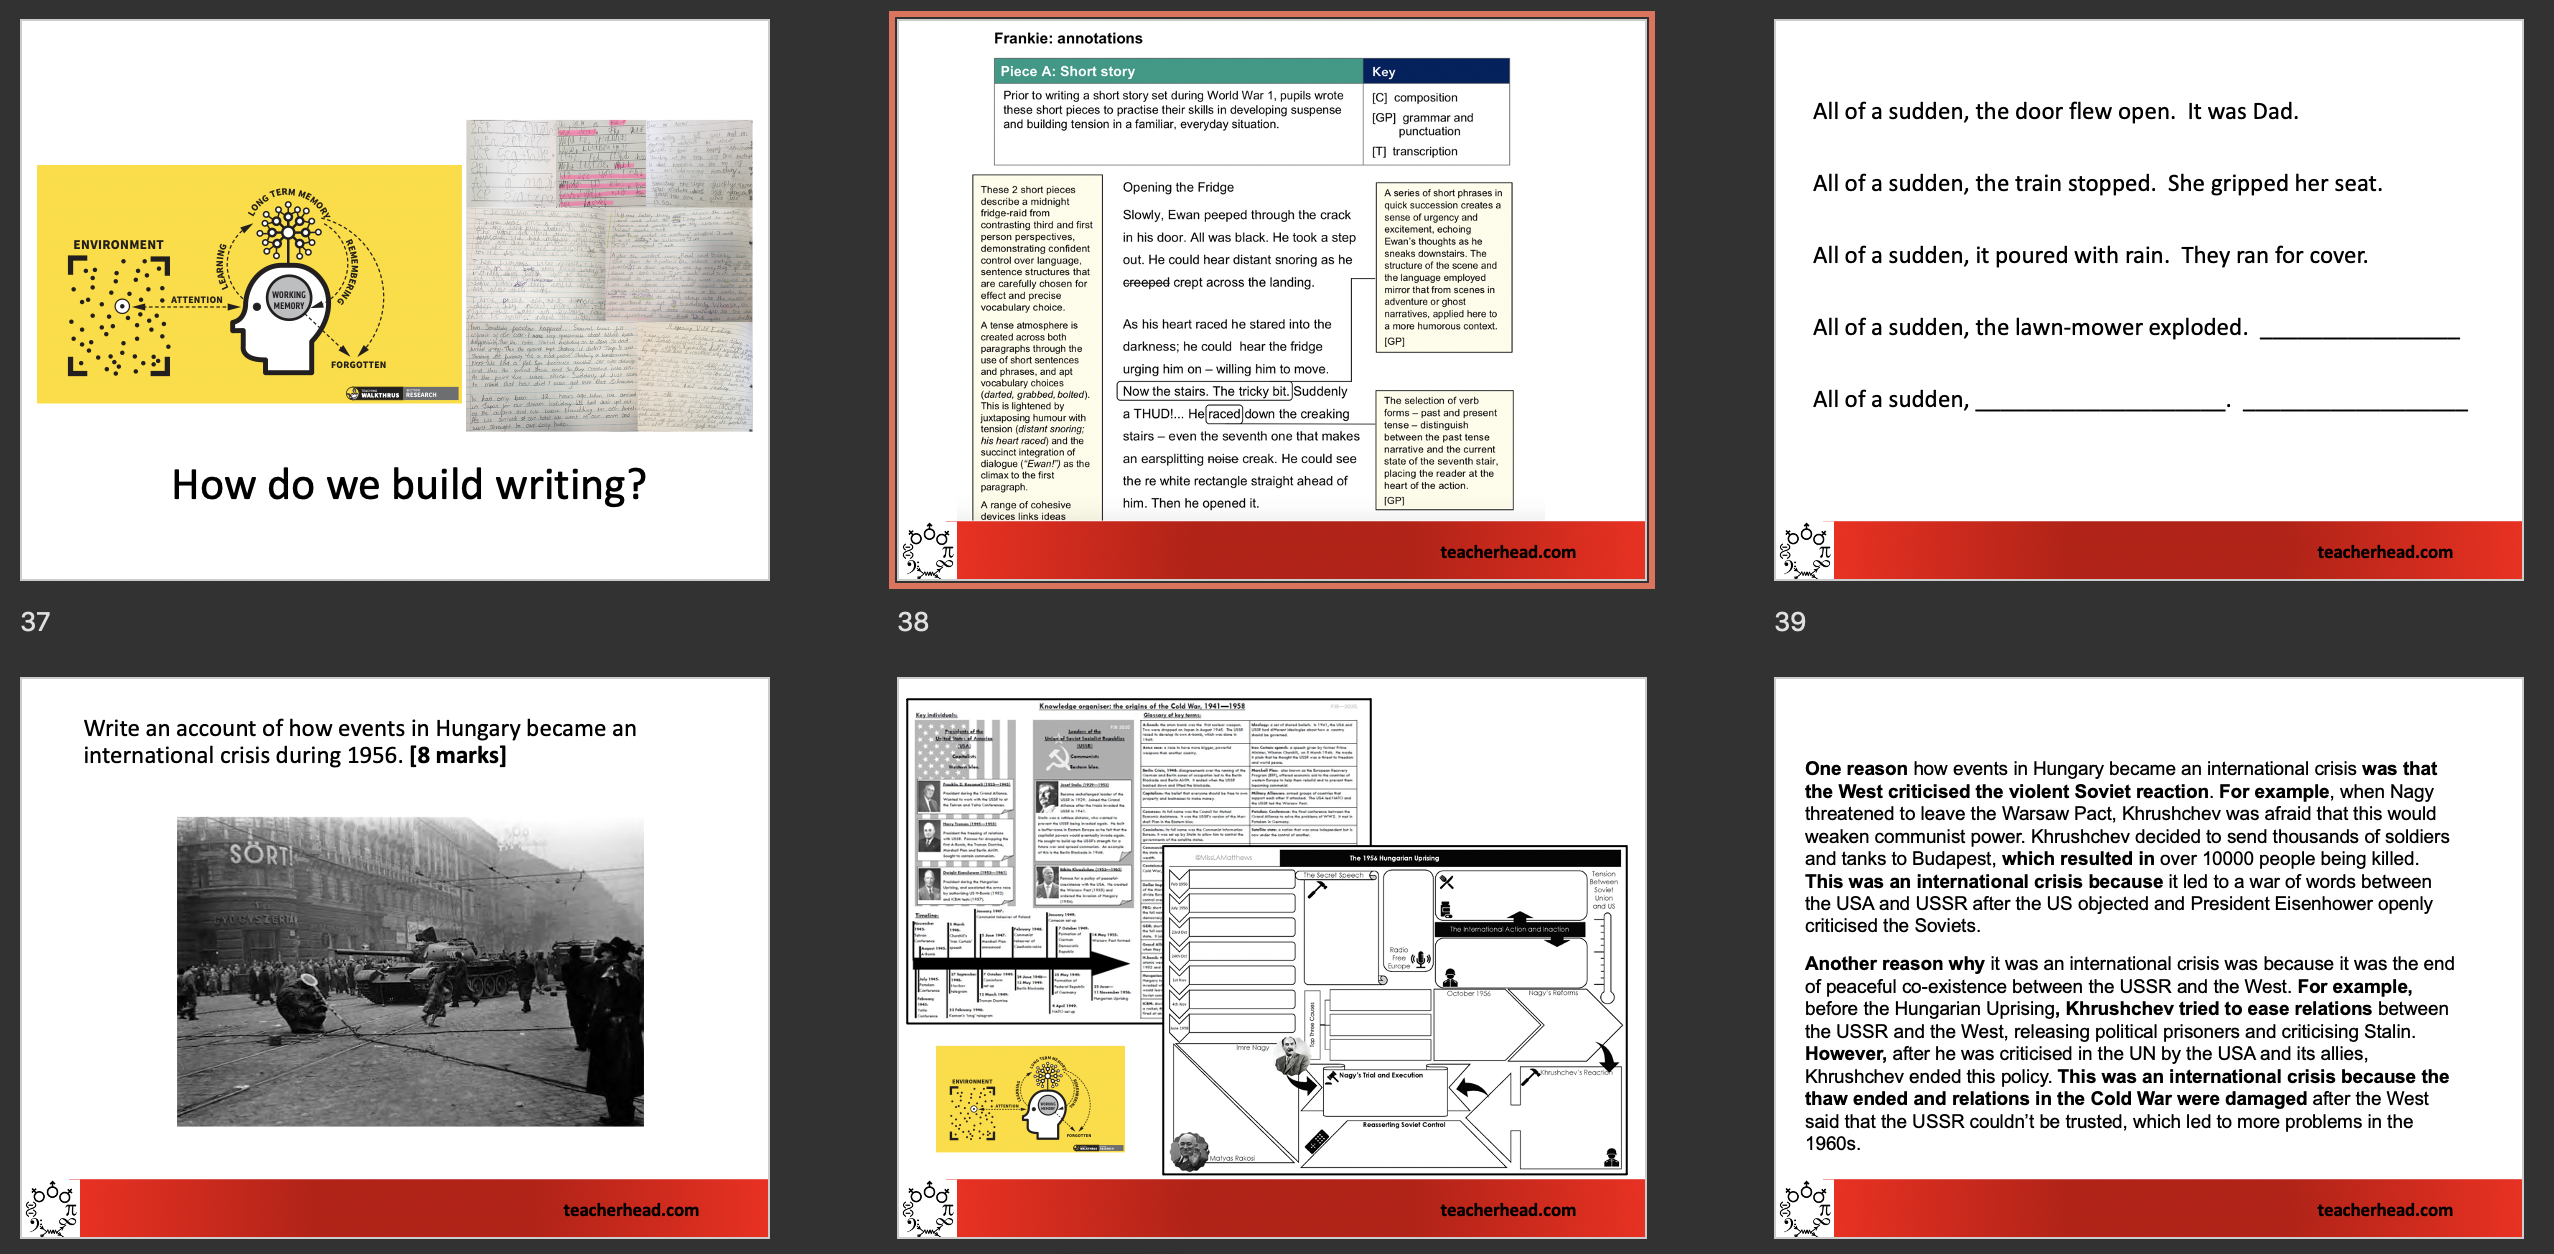The image size is (2554, 1254).
Task: Click the slide number 38 label
Action: [913, 622]
